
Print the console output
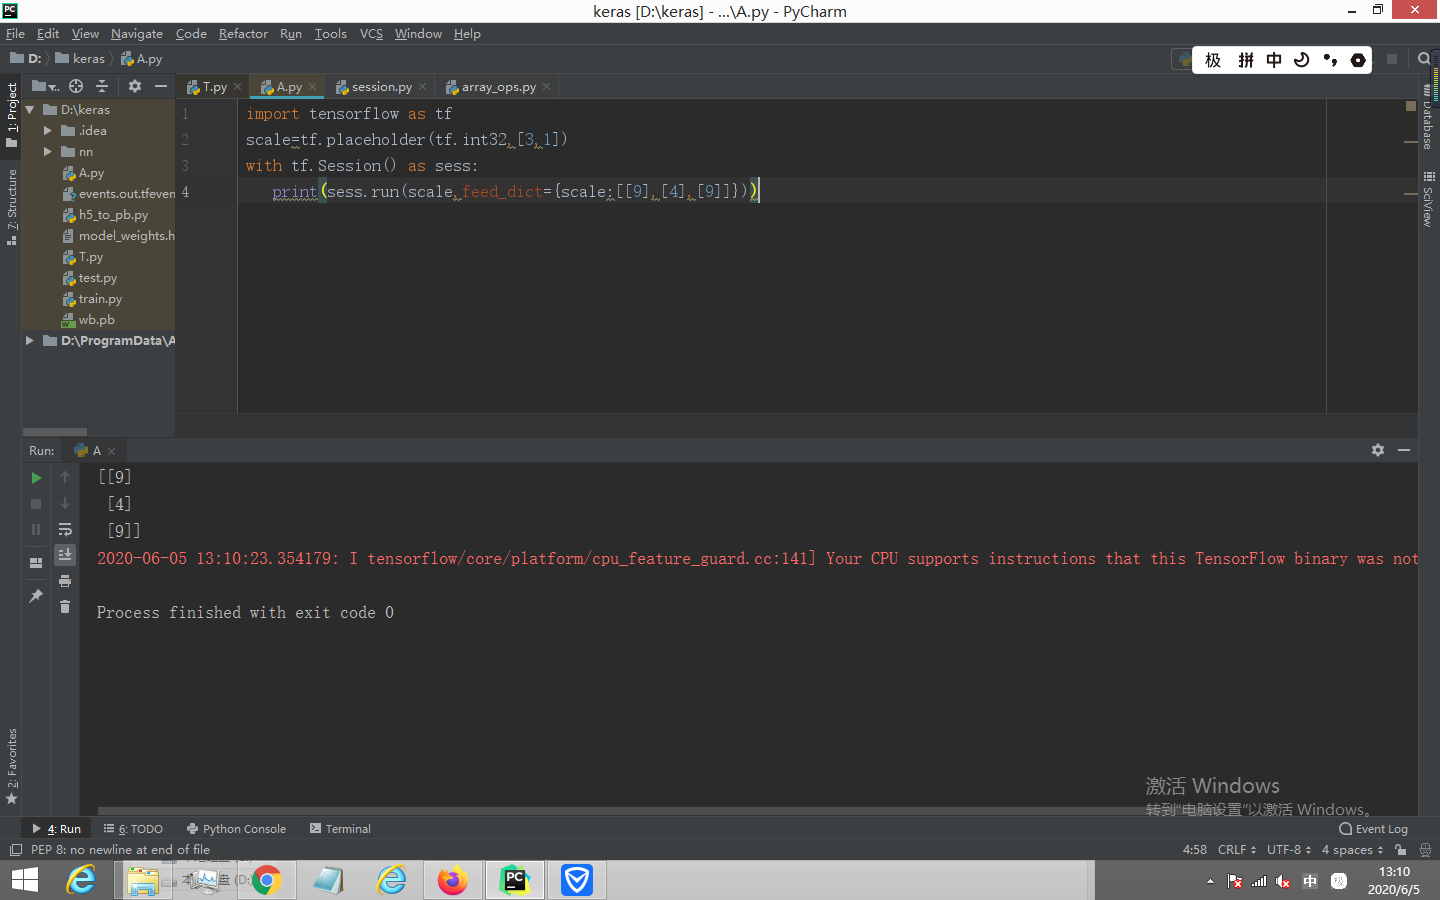click(65, 581)
